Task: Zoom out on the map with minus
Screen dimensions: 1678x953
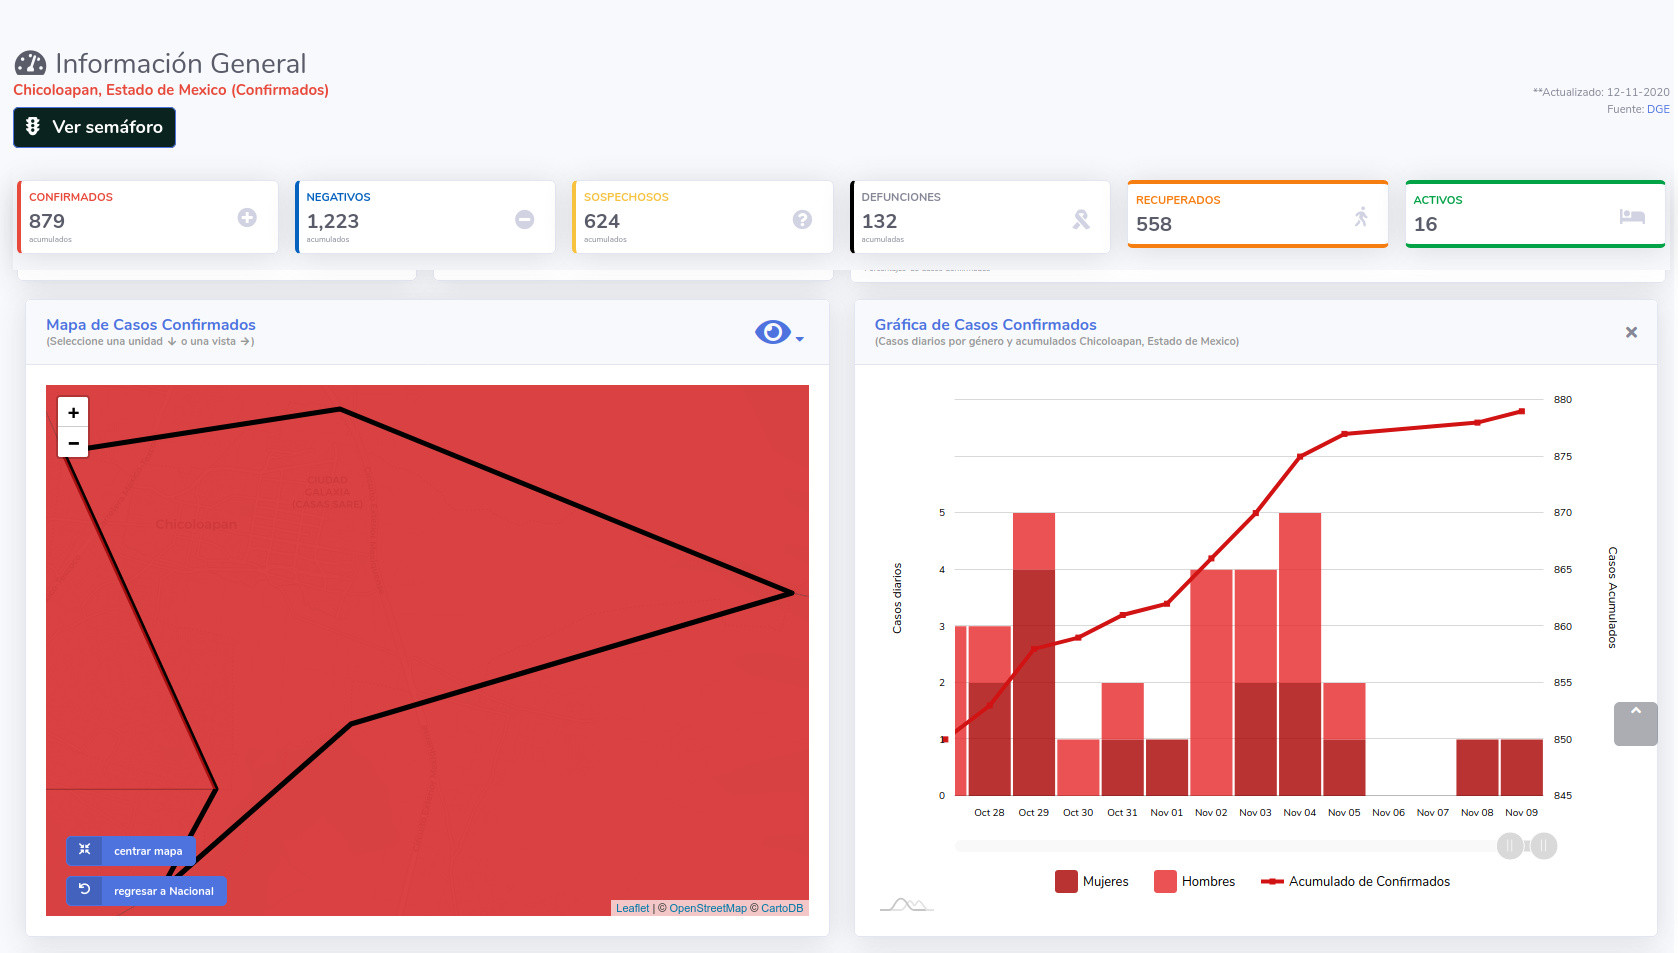Action: [73, 442]
